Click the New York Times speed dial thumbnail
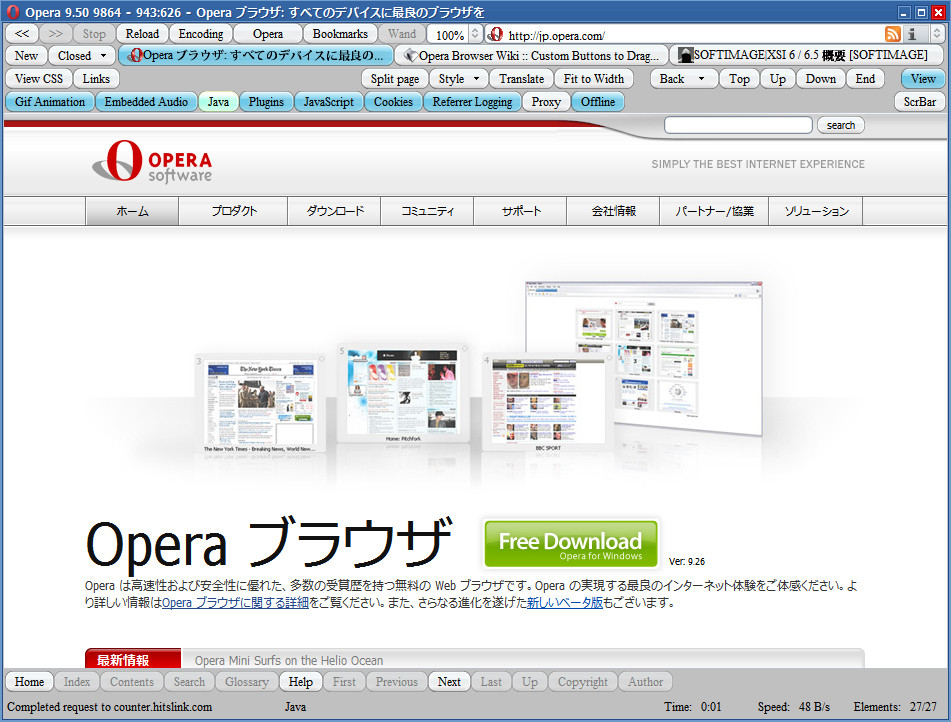 260,405
